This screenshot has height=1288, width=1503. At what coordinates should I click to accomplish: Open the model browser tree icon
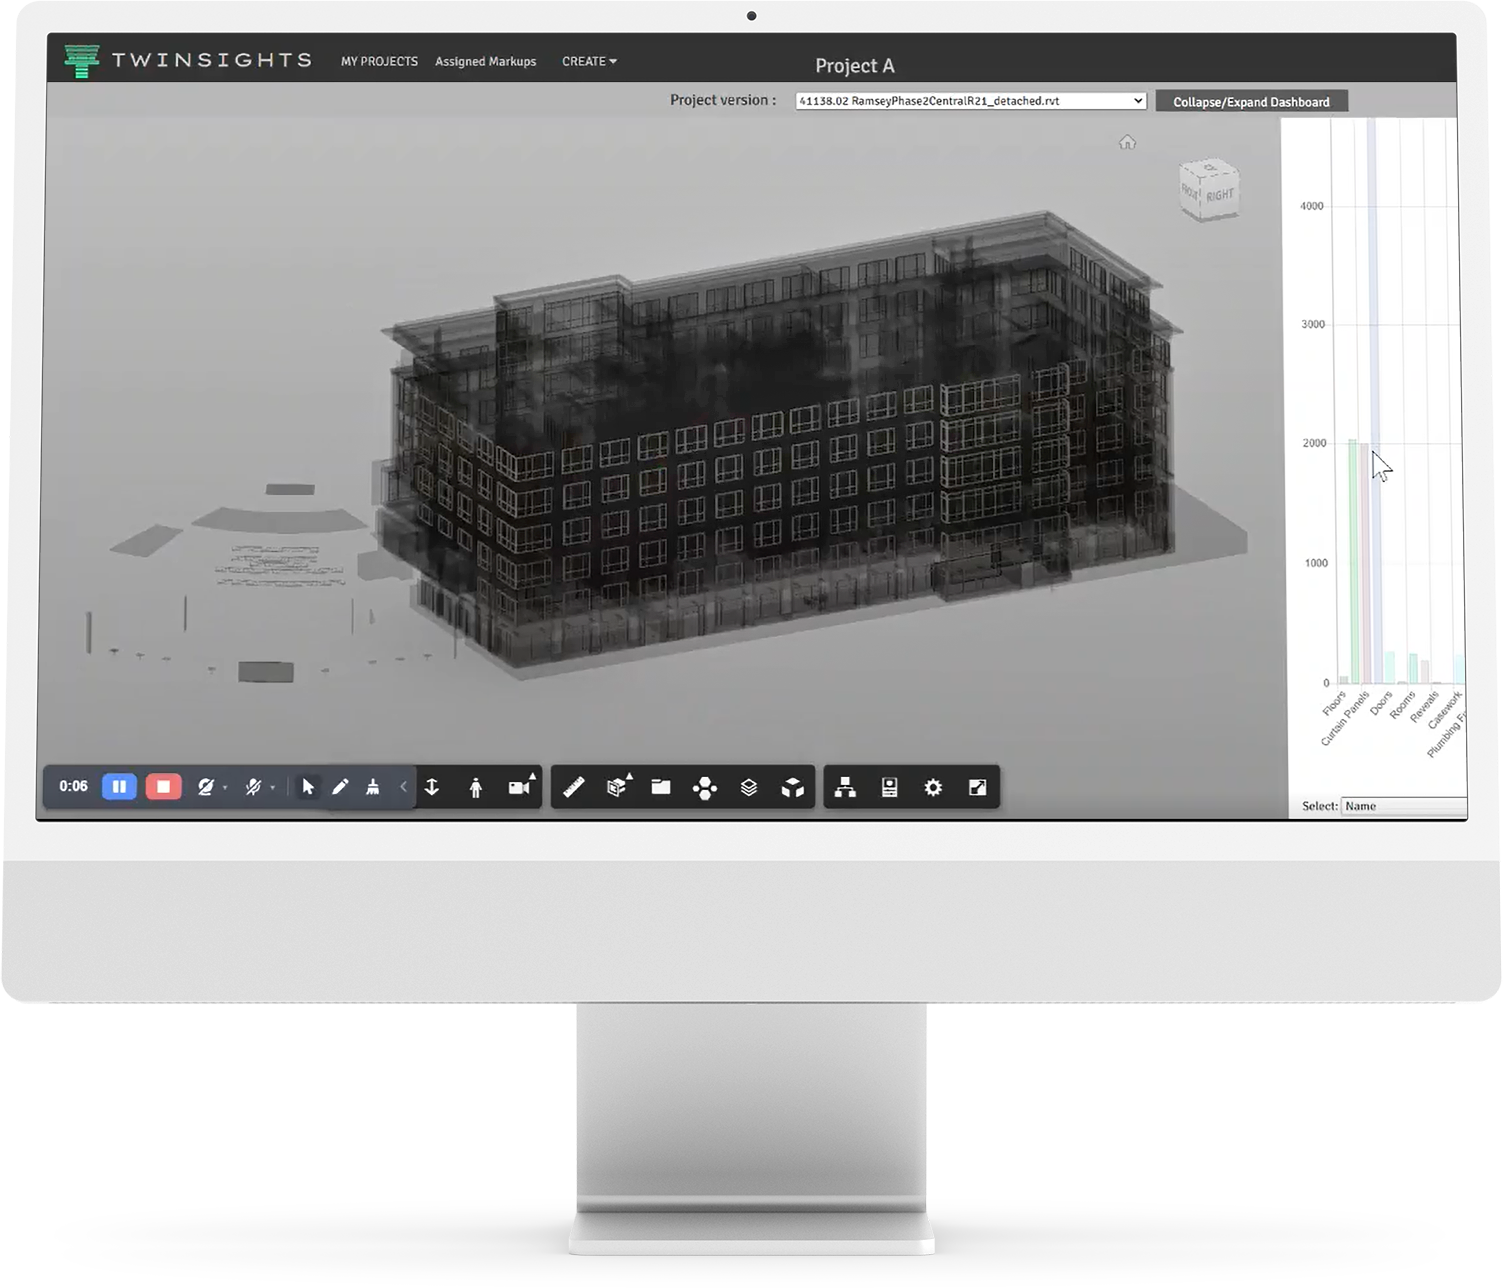click(x=845, y=788)
